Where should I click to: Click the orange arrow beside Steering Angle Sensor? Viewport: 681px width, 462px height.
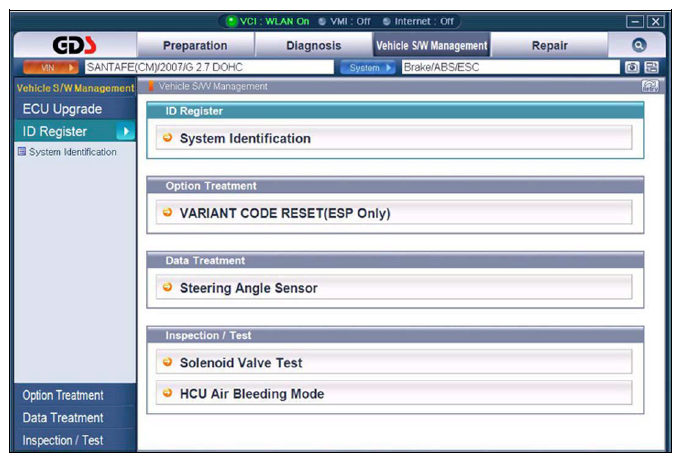coord(167,287)
